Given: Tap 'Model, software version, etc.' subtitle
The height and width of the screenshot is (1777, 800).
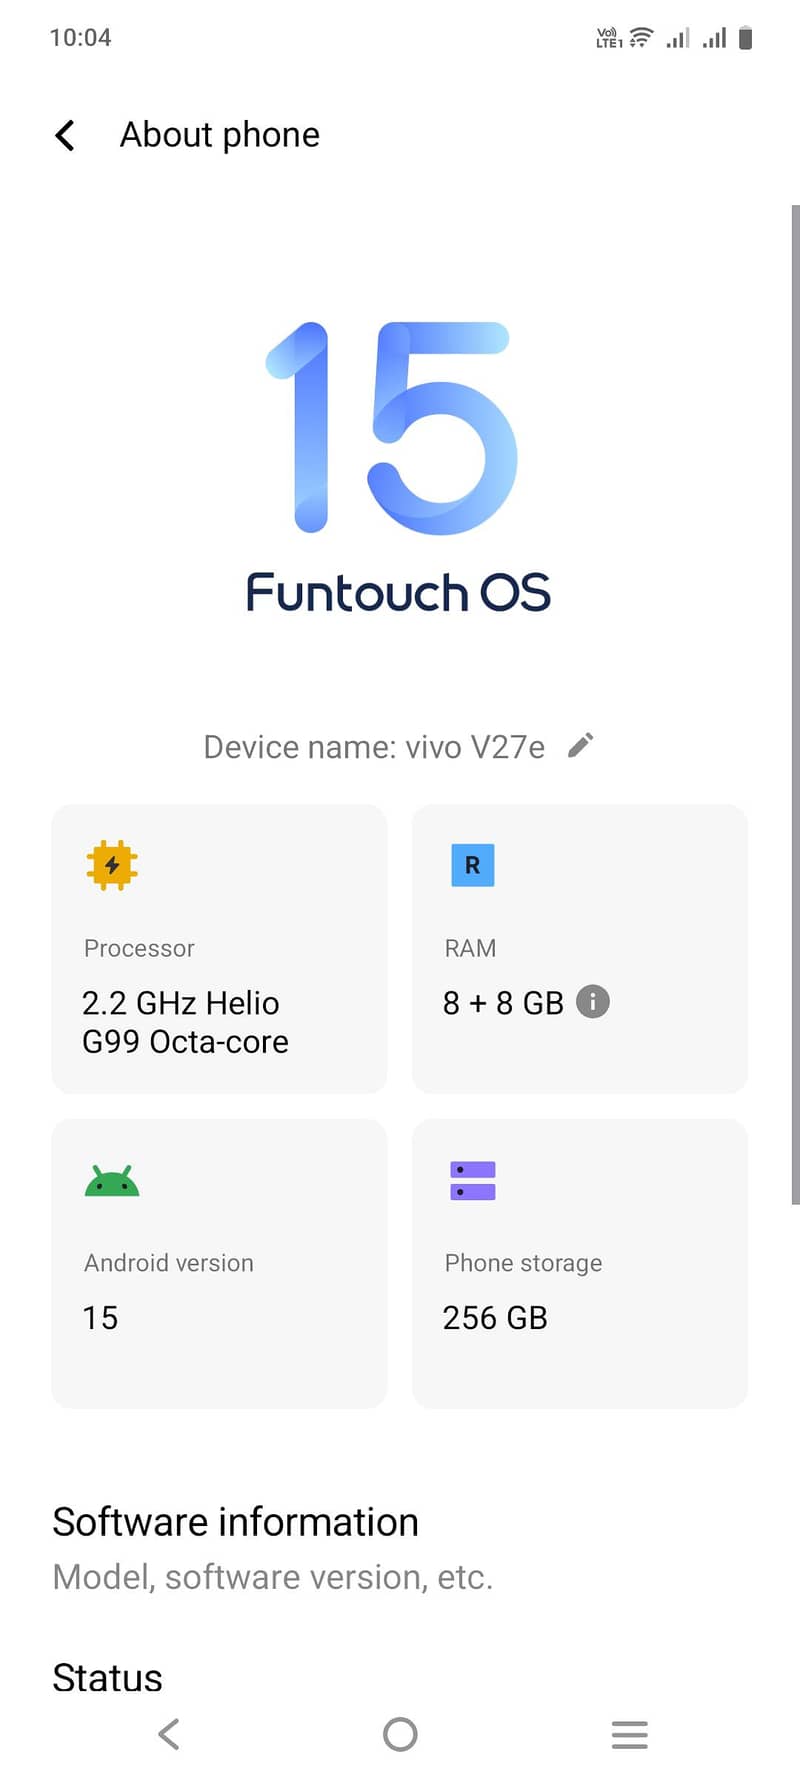Looking at the screenshot, I should coord(272,1577).
